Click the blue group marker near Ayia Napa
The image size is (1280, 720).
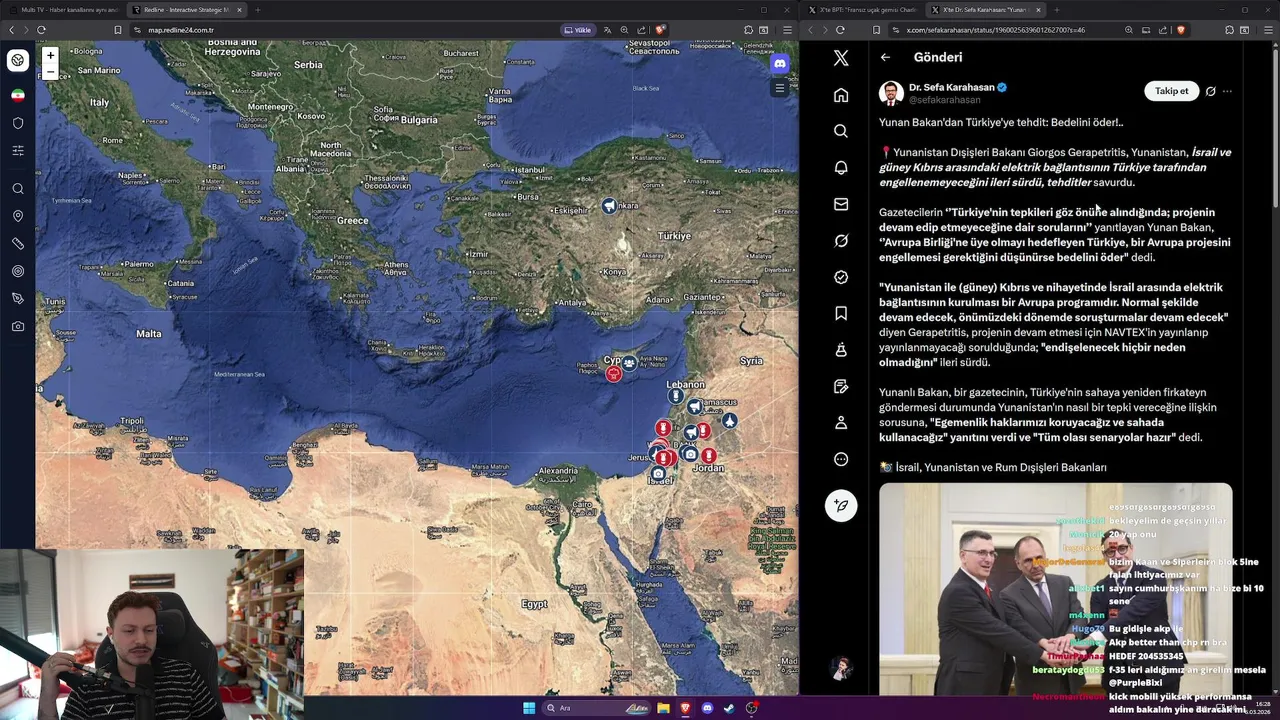pyautogui.click(x=629, y=362)
